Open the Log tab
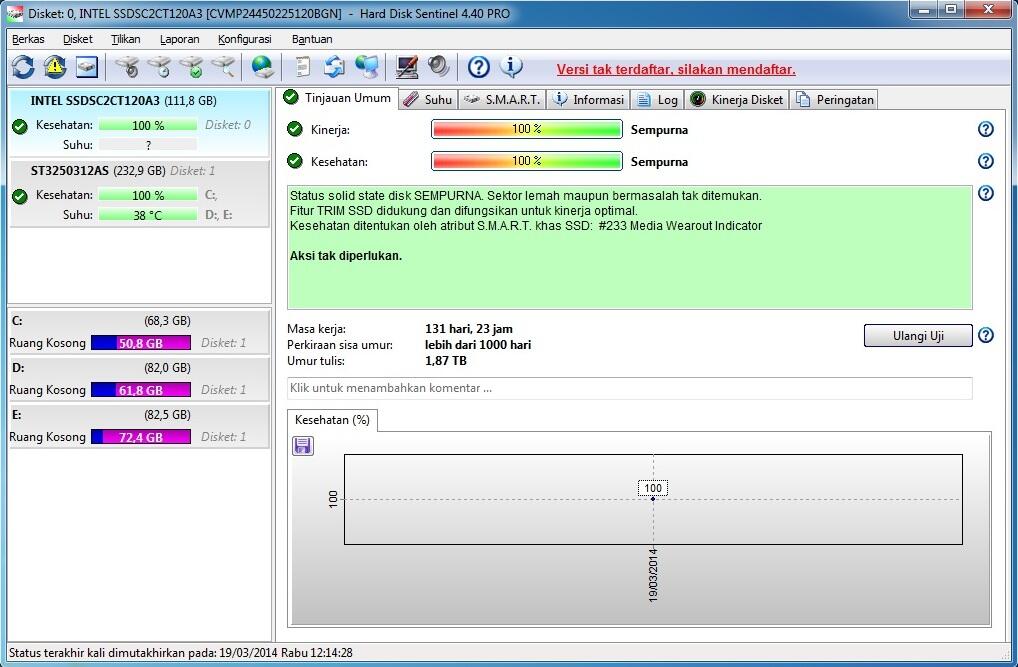 pyautogui.click(x=657, y=99)
